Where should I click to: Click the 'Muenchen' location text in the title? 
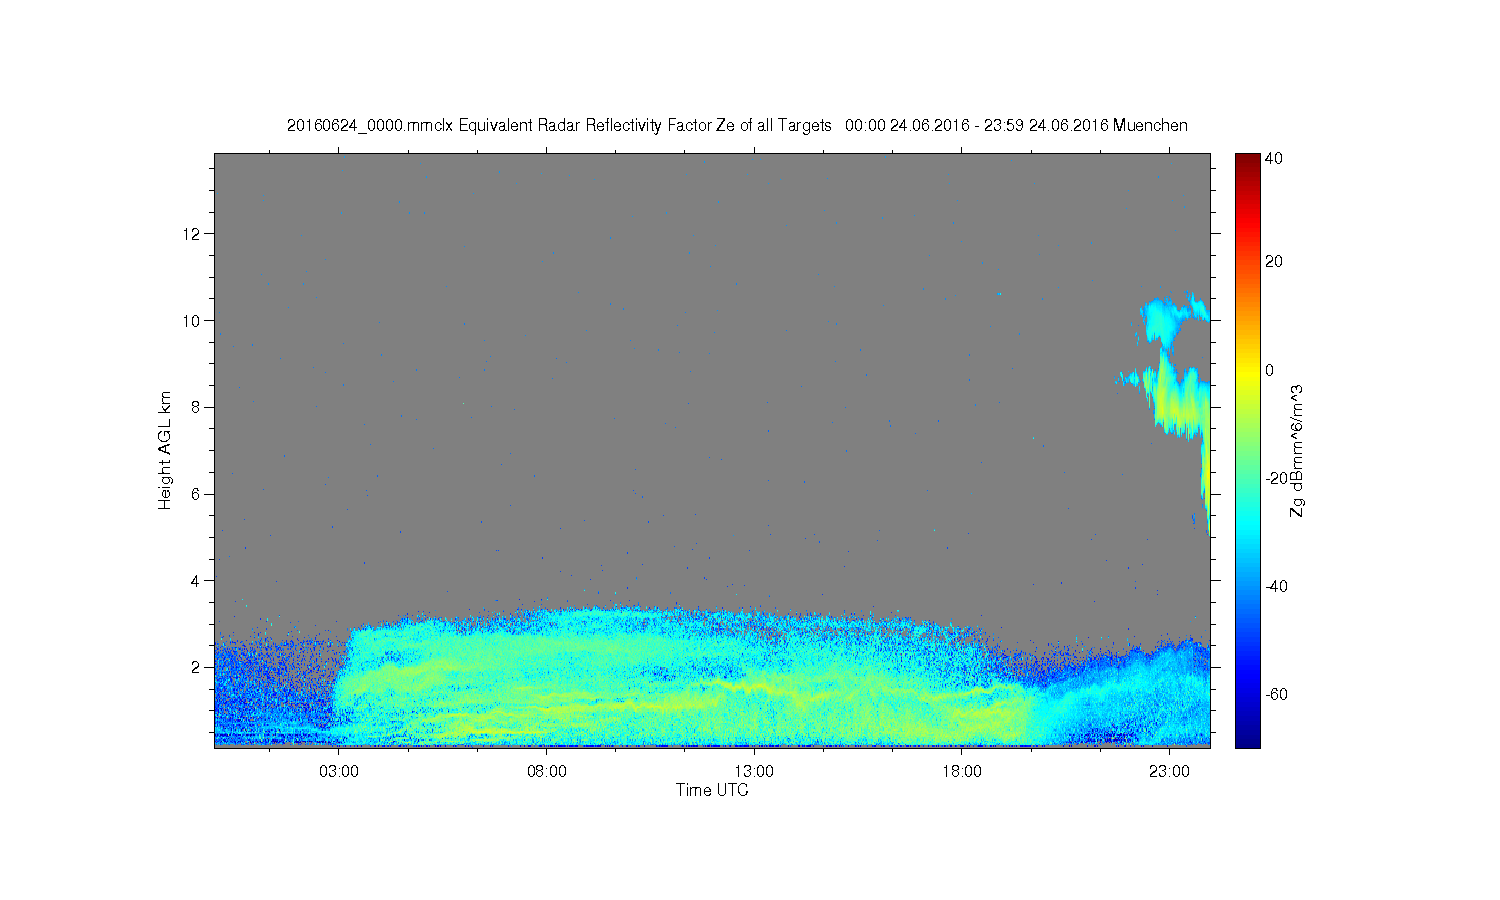point(1150,125)
